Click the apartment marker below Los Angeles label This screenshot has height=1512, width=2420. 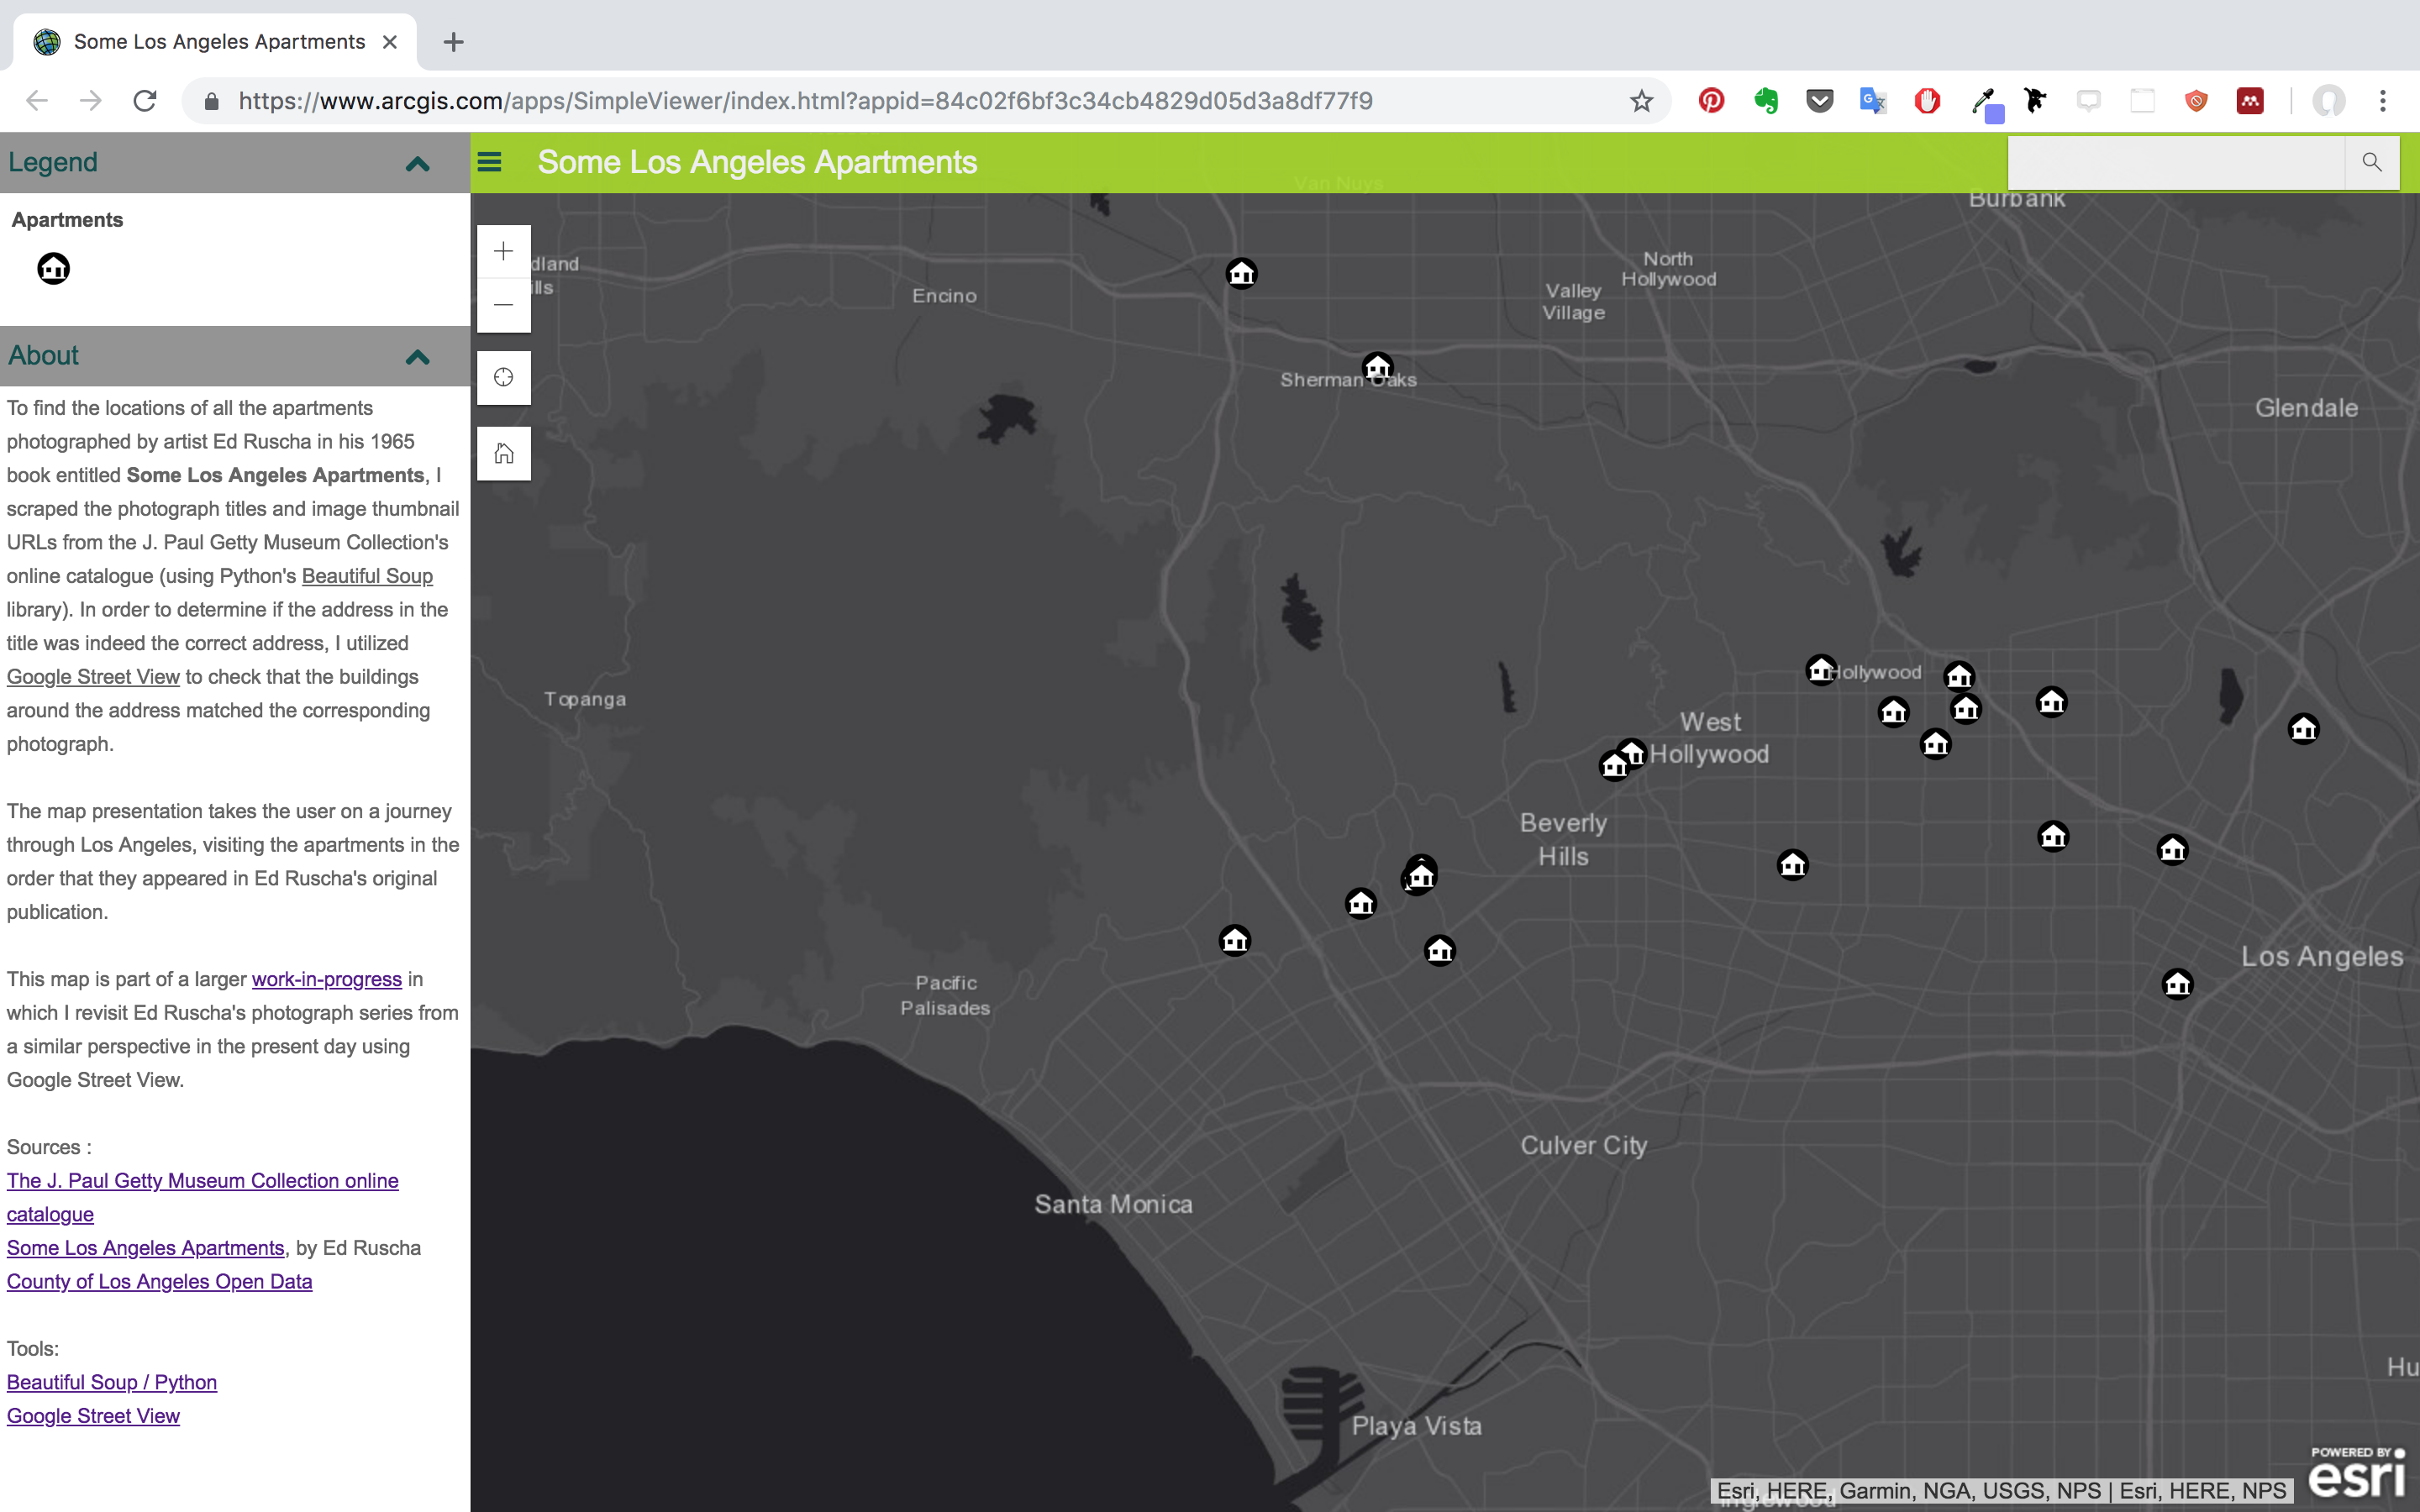pos(2177,984)
